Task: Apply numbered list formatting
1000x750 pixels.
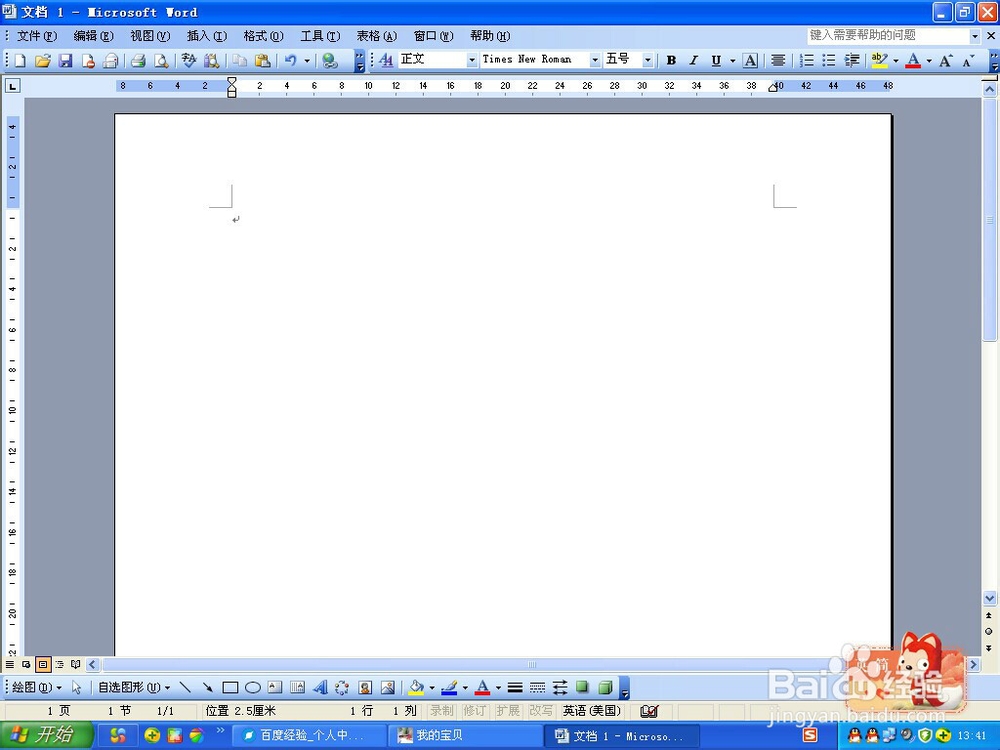Action: click(807, 61)
